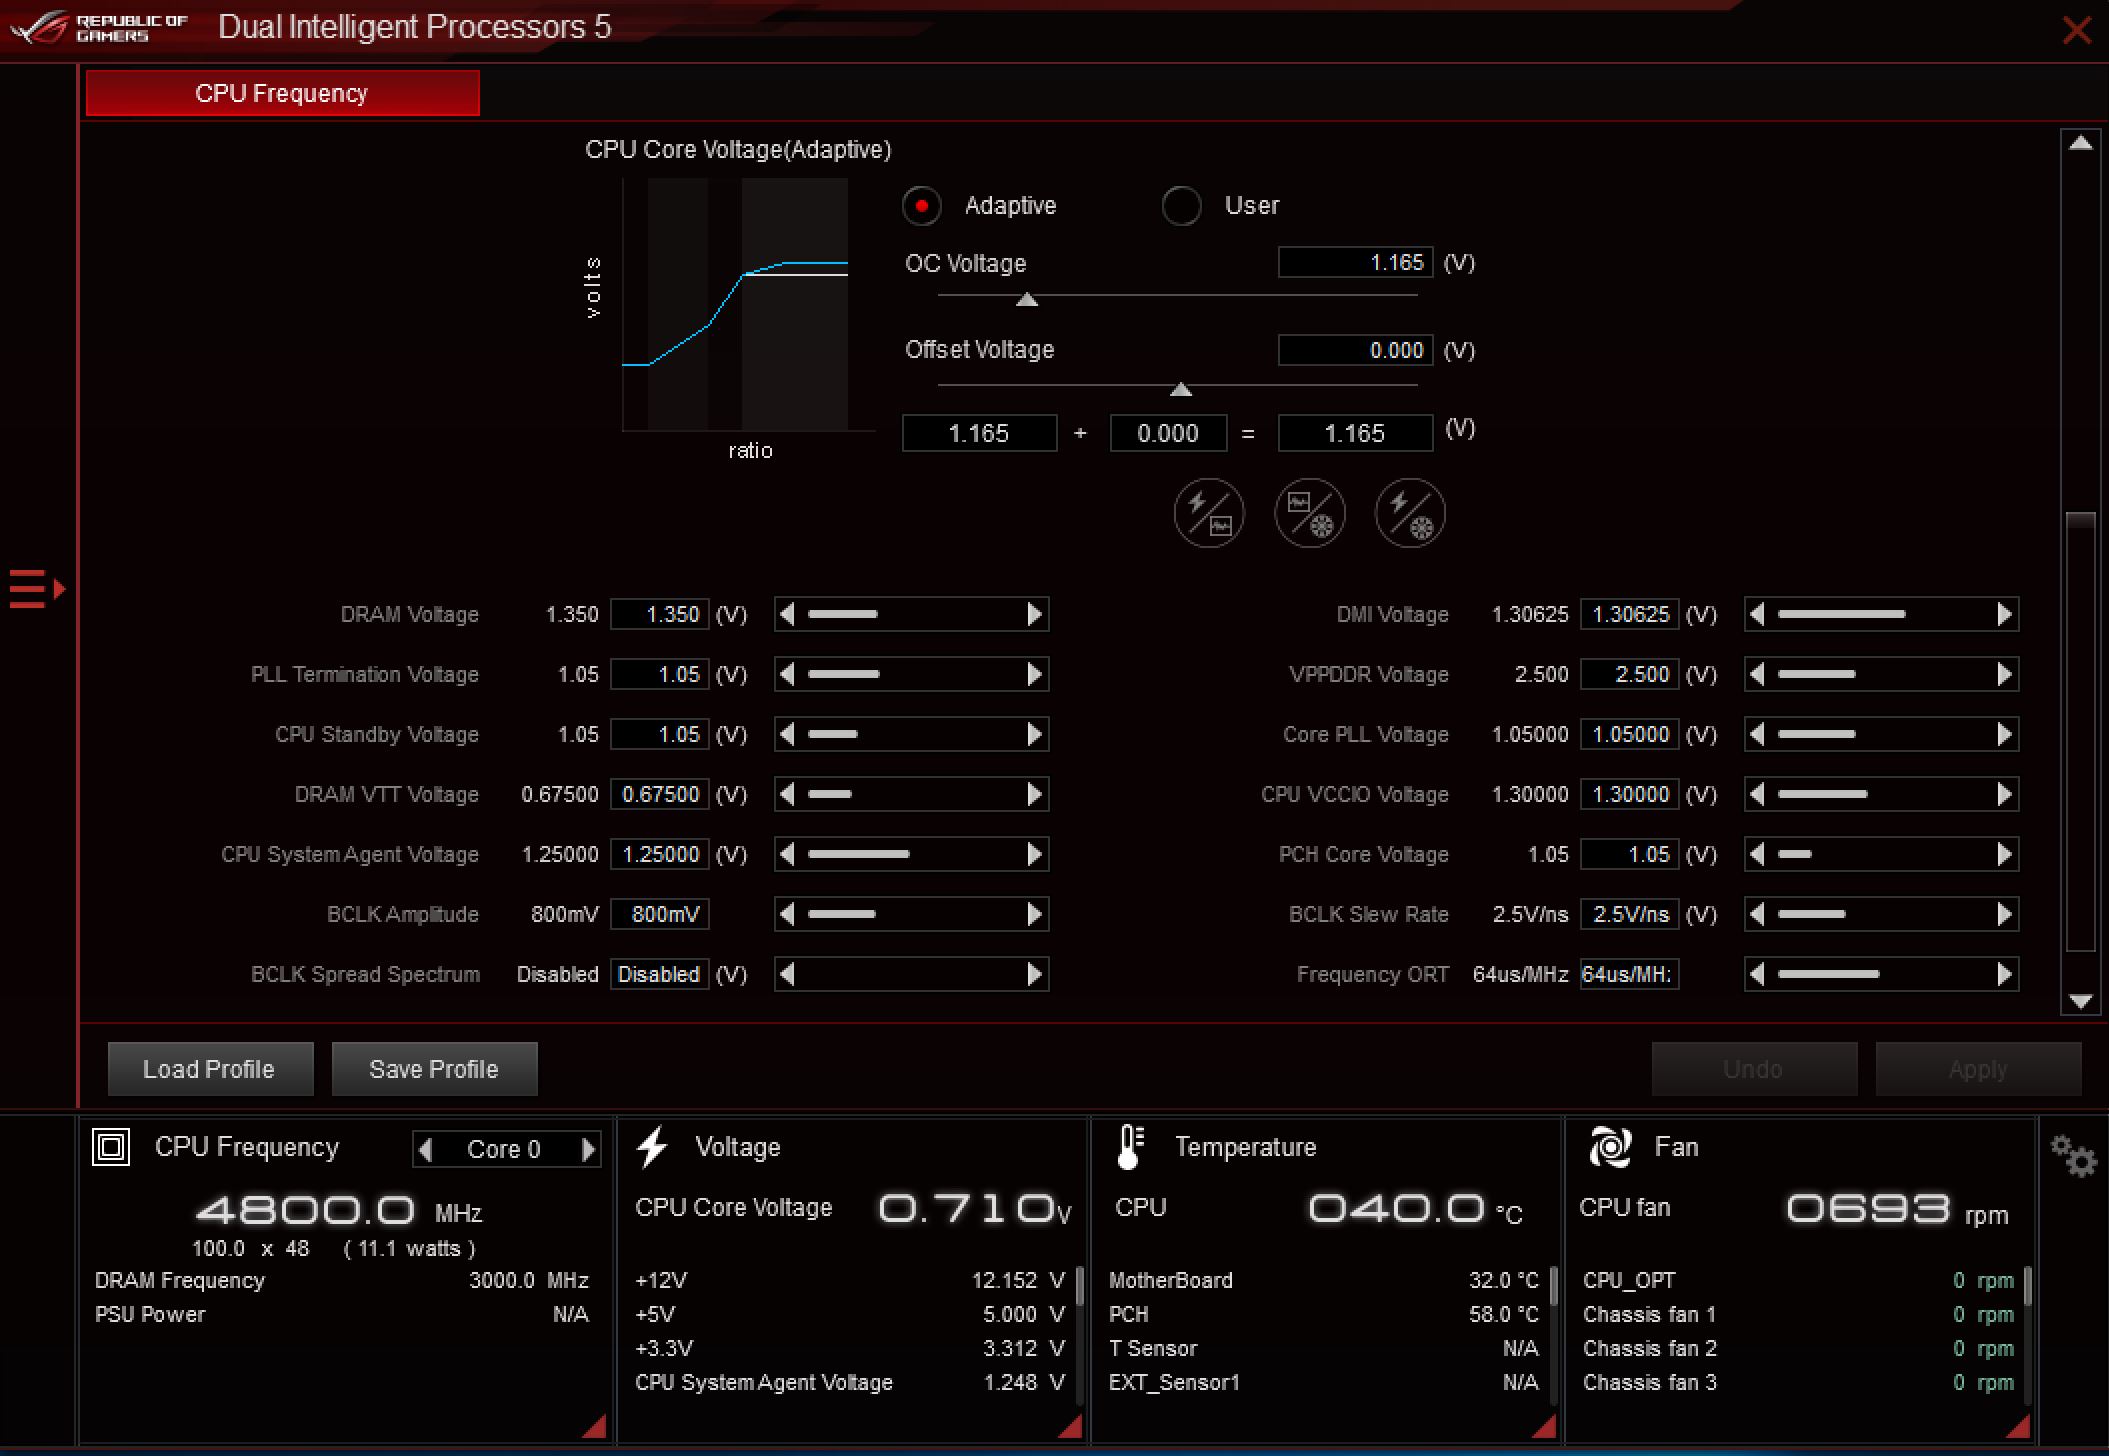
Task: Increase BCLK Spread Spectrum setting
Action: click(x=1035, y=974)
